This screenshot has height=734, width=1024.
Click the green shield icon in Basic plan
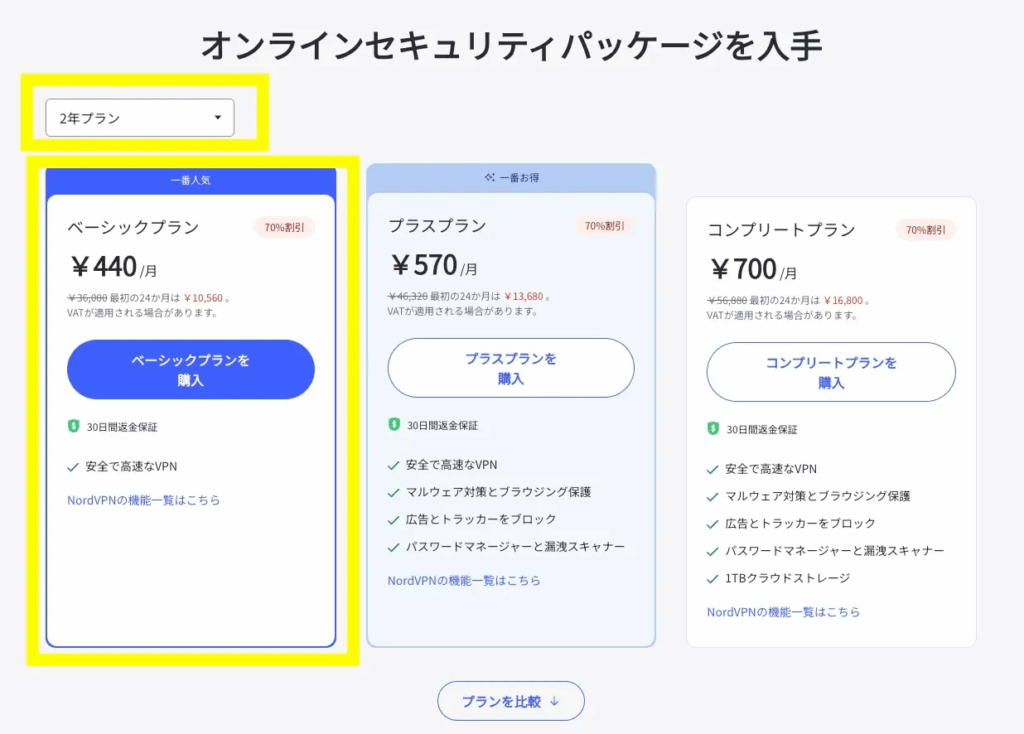[74, 426]
